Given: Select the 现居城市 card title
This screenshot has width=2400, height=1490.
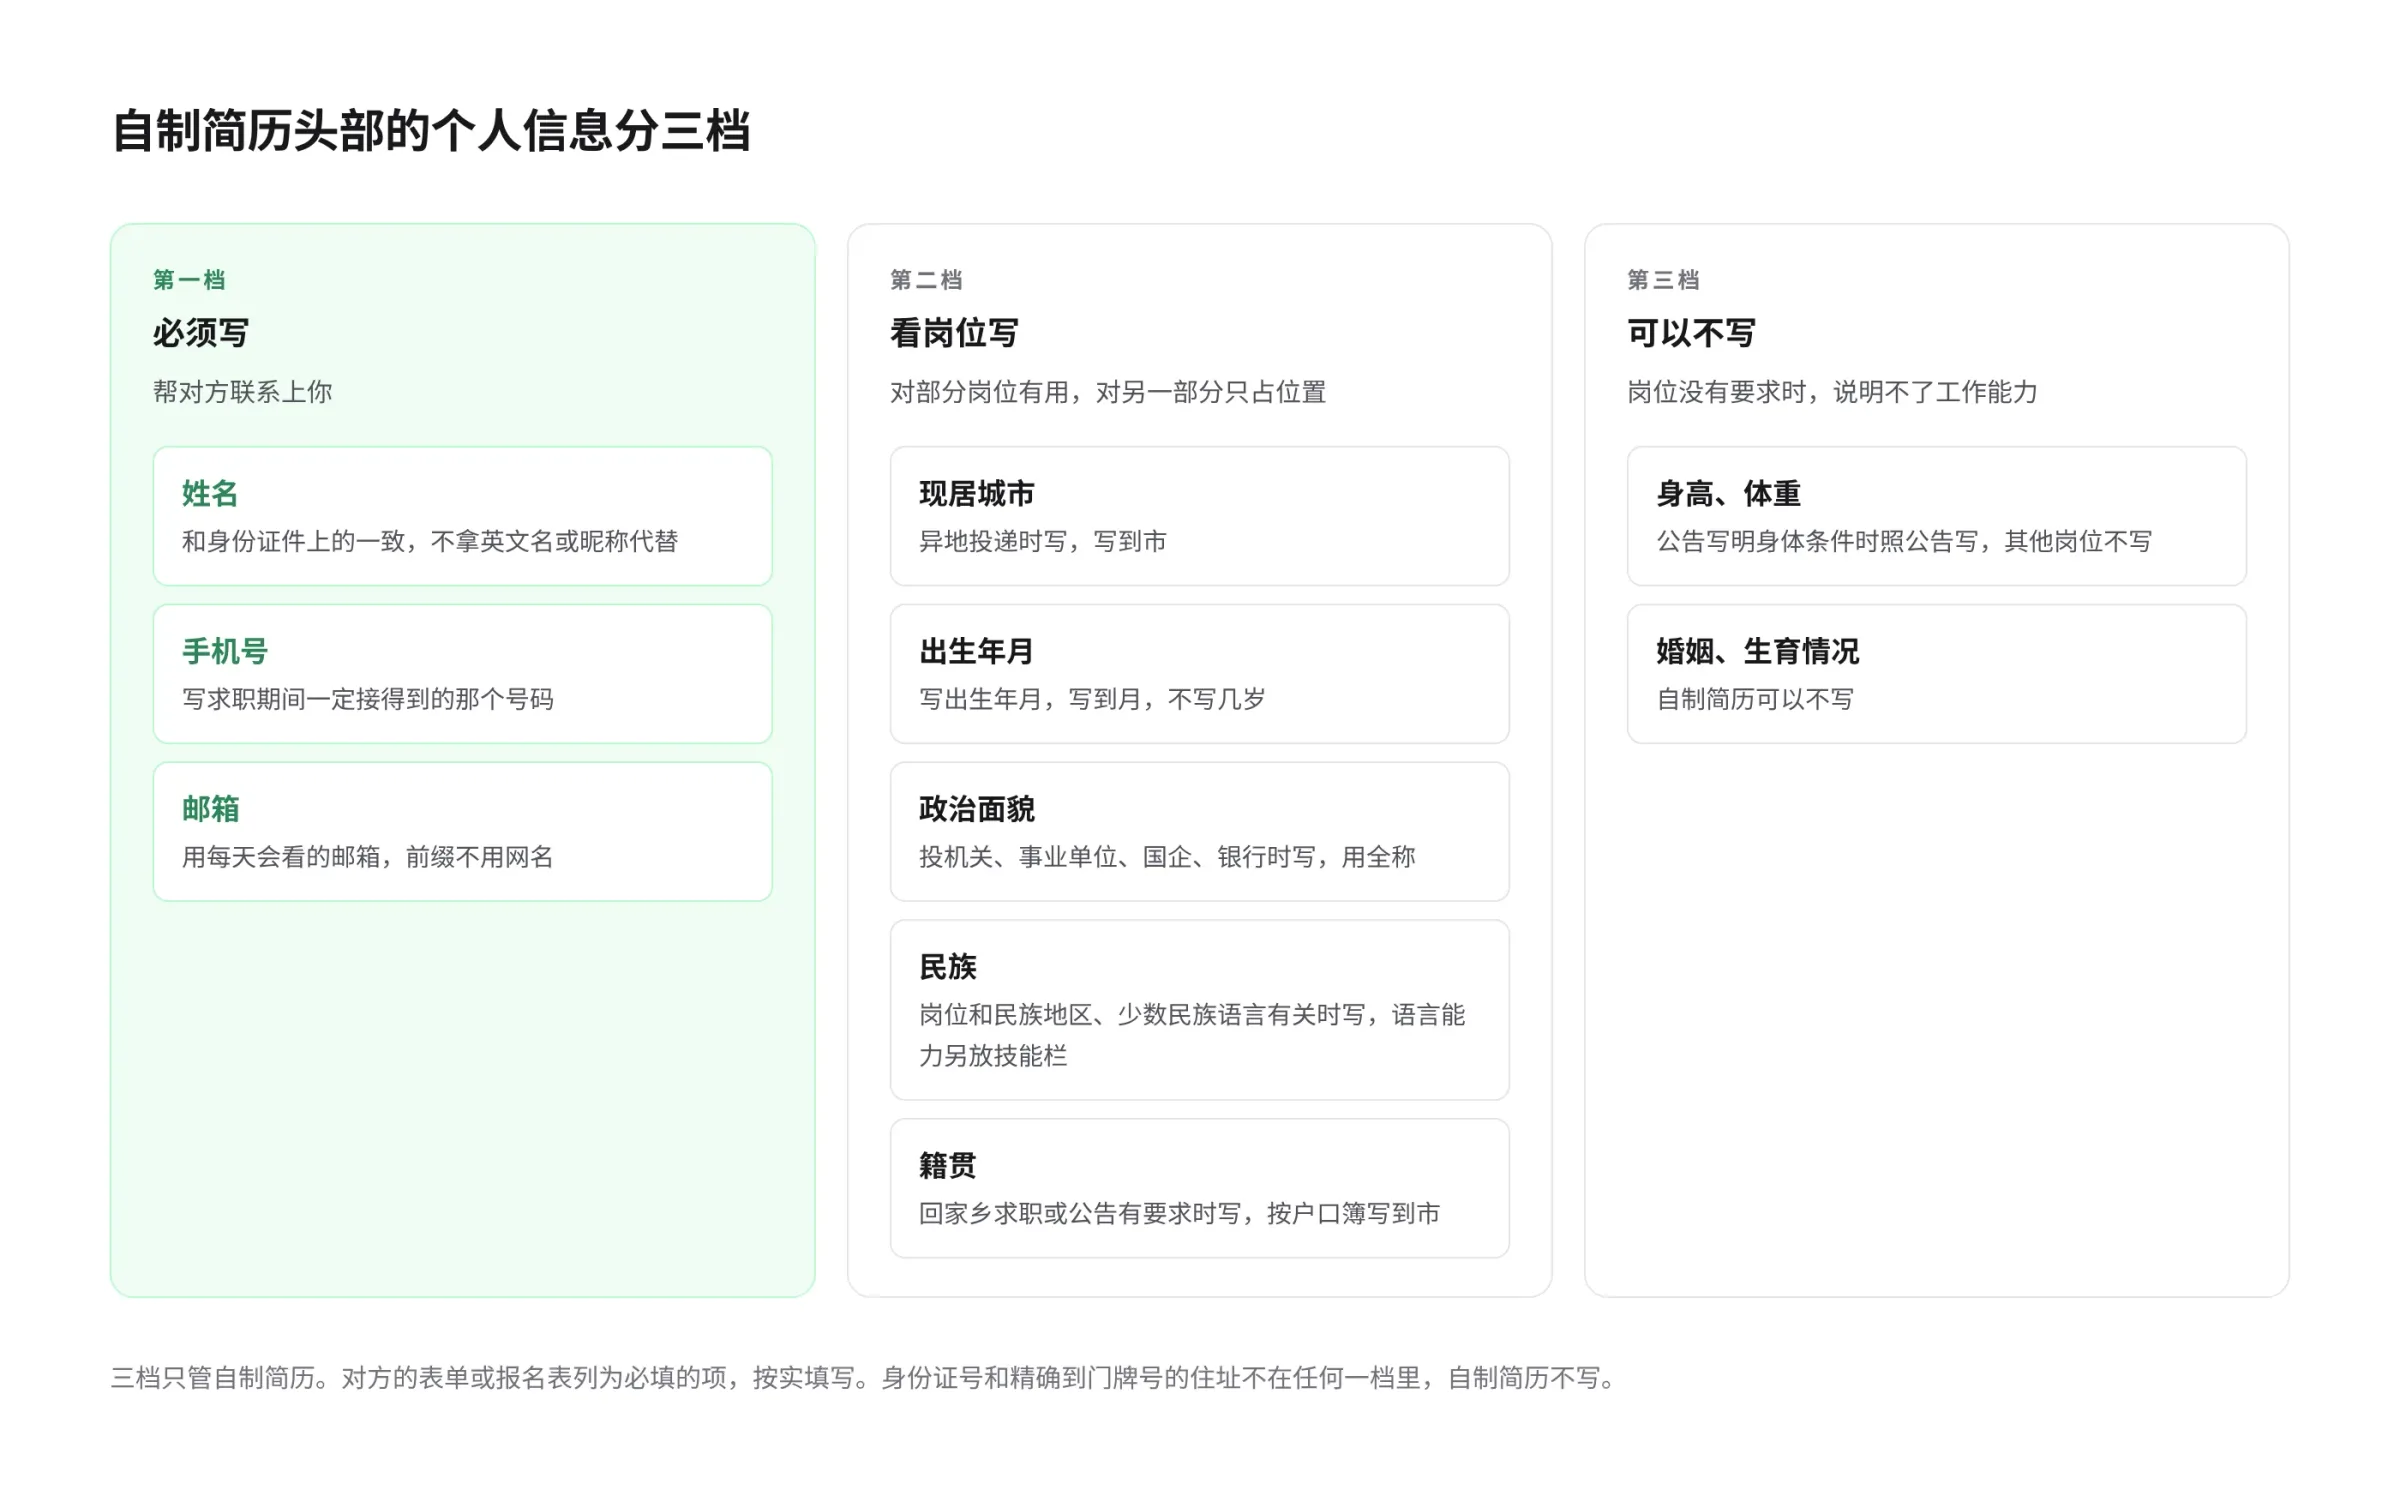Looking at the screenshot, I should [x=977, y=493].
